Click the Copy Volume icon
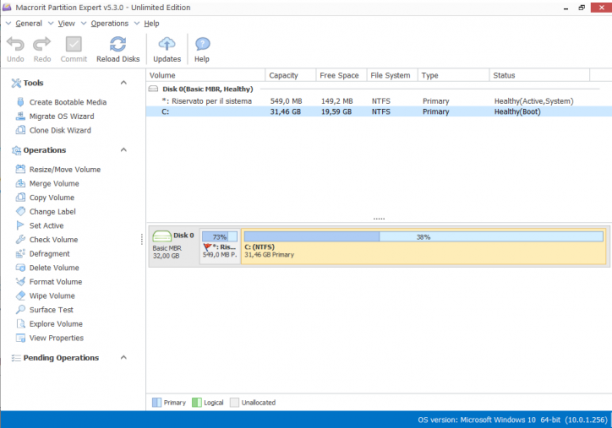Viewport: 612px width, 428px height. point(20,197)
